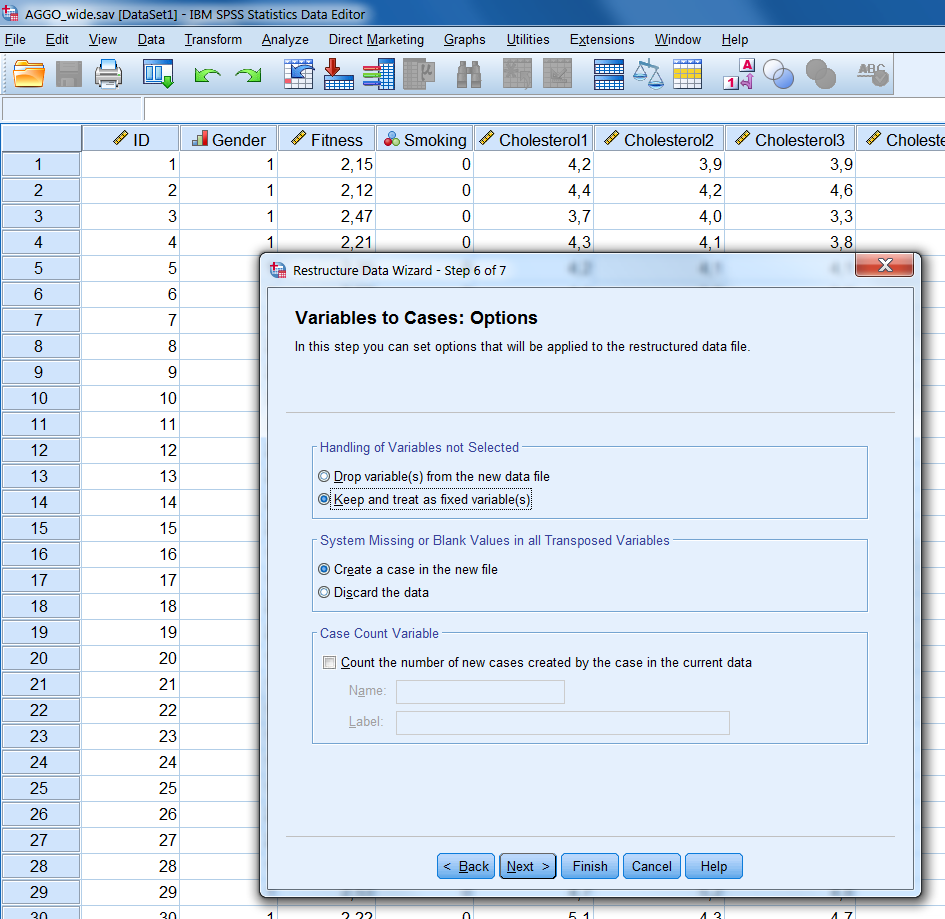Open the Weight Cases tool
The image size is (945, 919).
click(648, 73)
